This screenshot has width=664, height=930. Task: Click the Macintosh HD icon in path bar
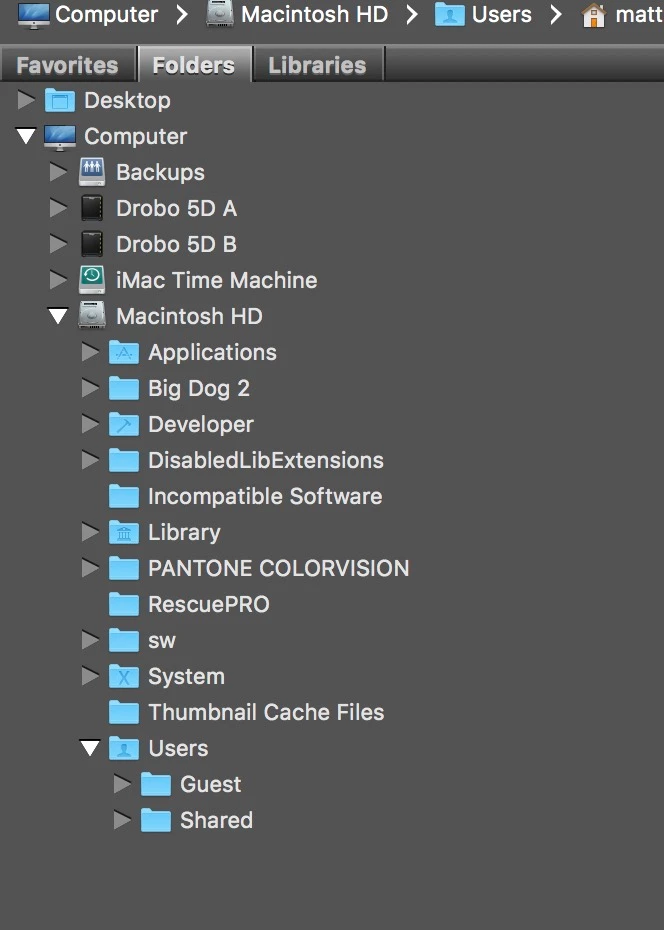click(x=219, y=14)
